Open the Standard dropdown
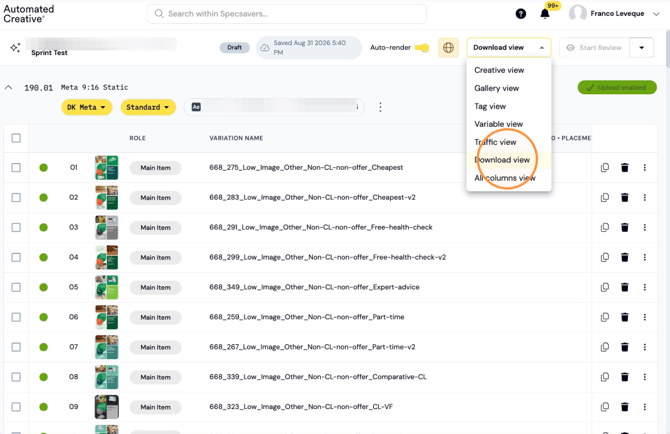This screenshot has height=434, width=670. pos(148,107)
